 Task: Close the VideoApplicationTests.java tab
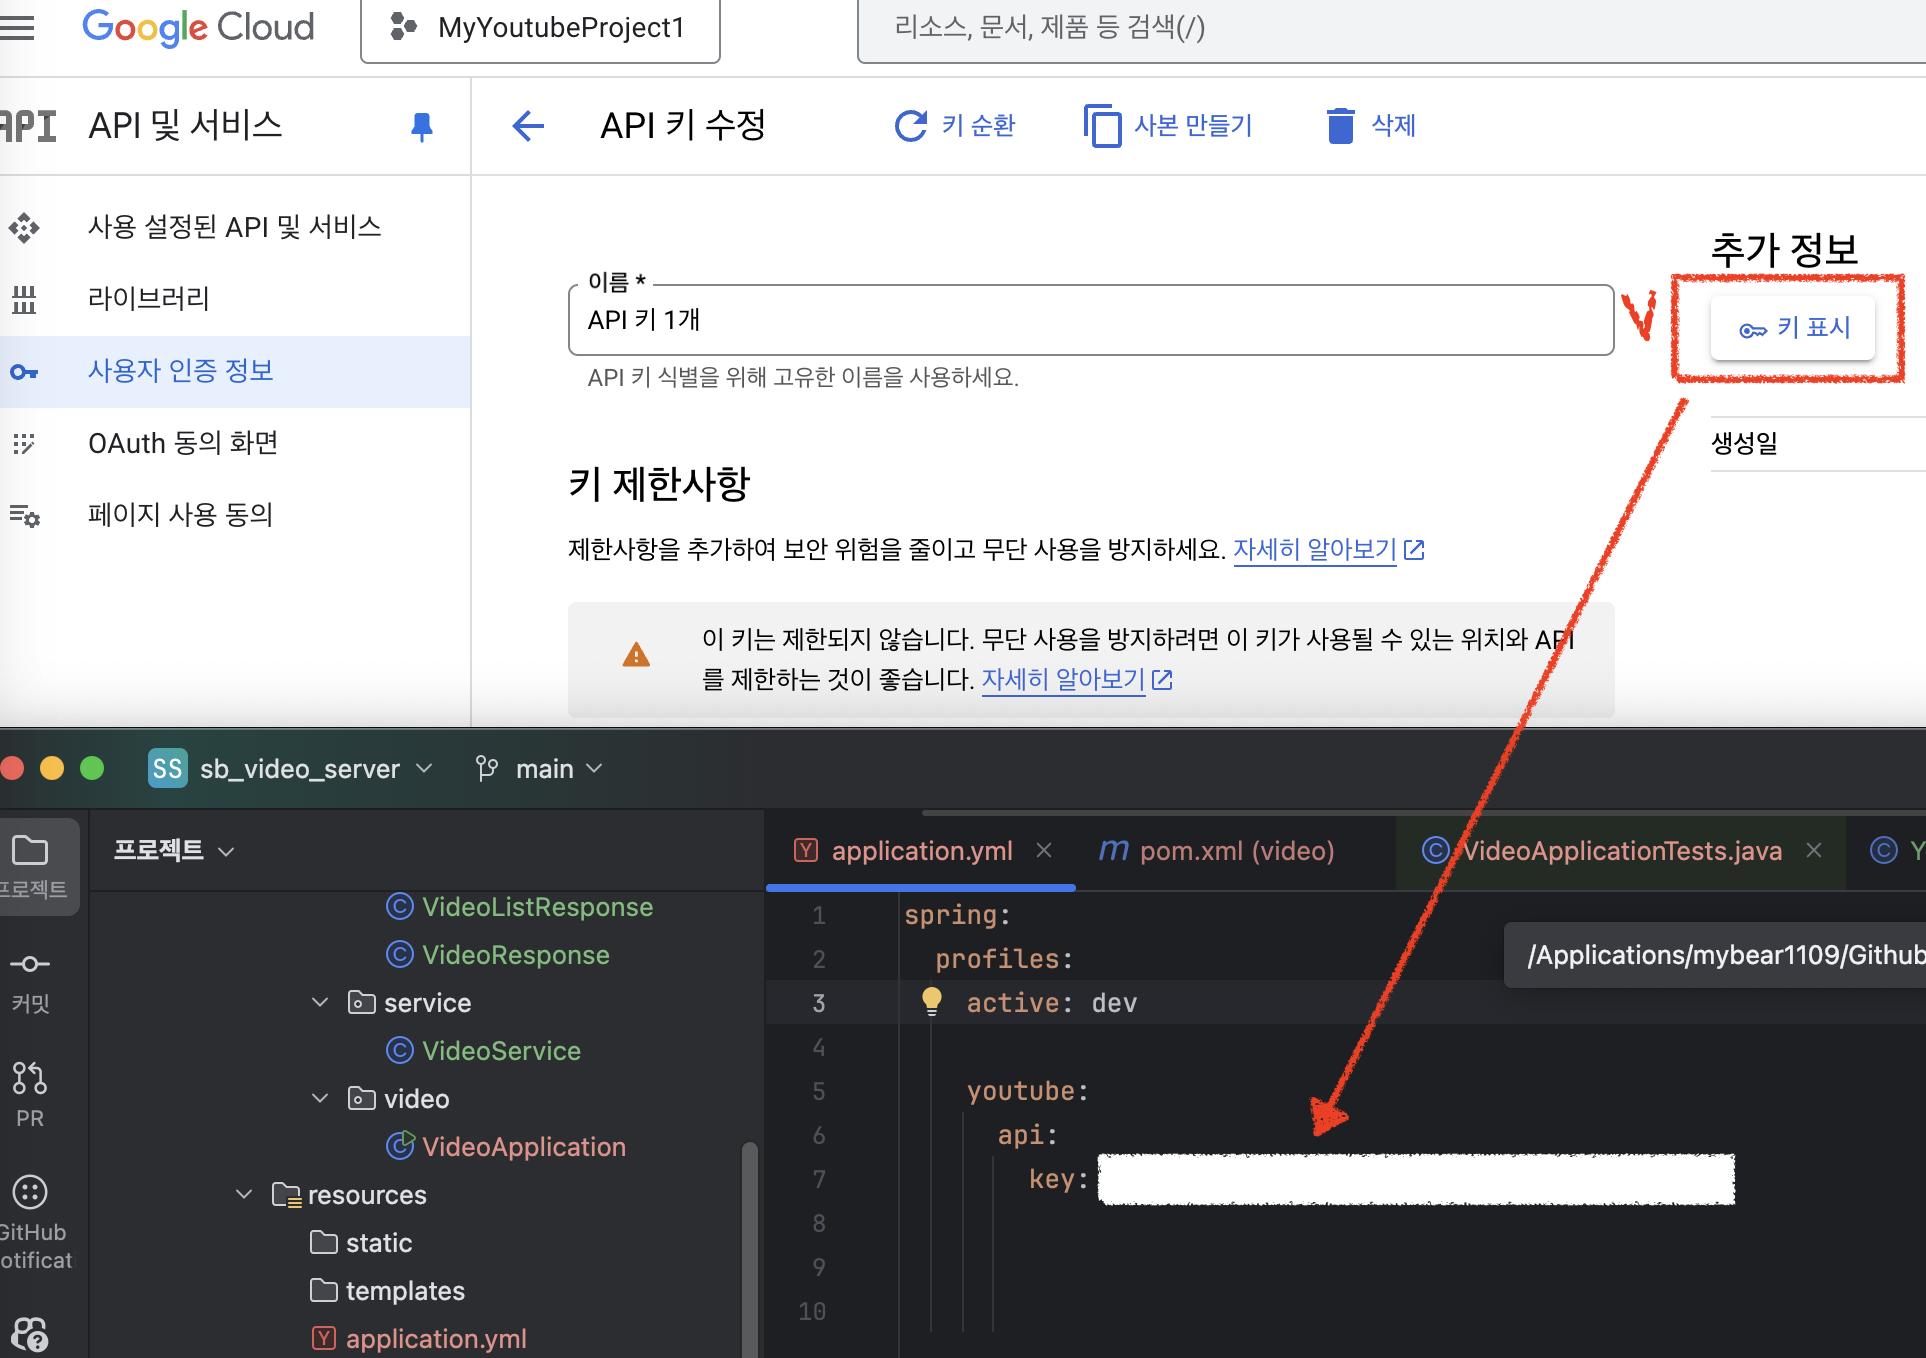click(1814, 850)
